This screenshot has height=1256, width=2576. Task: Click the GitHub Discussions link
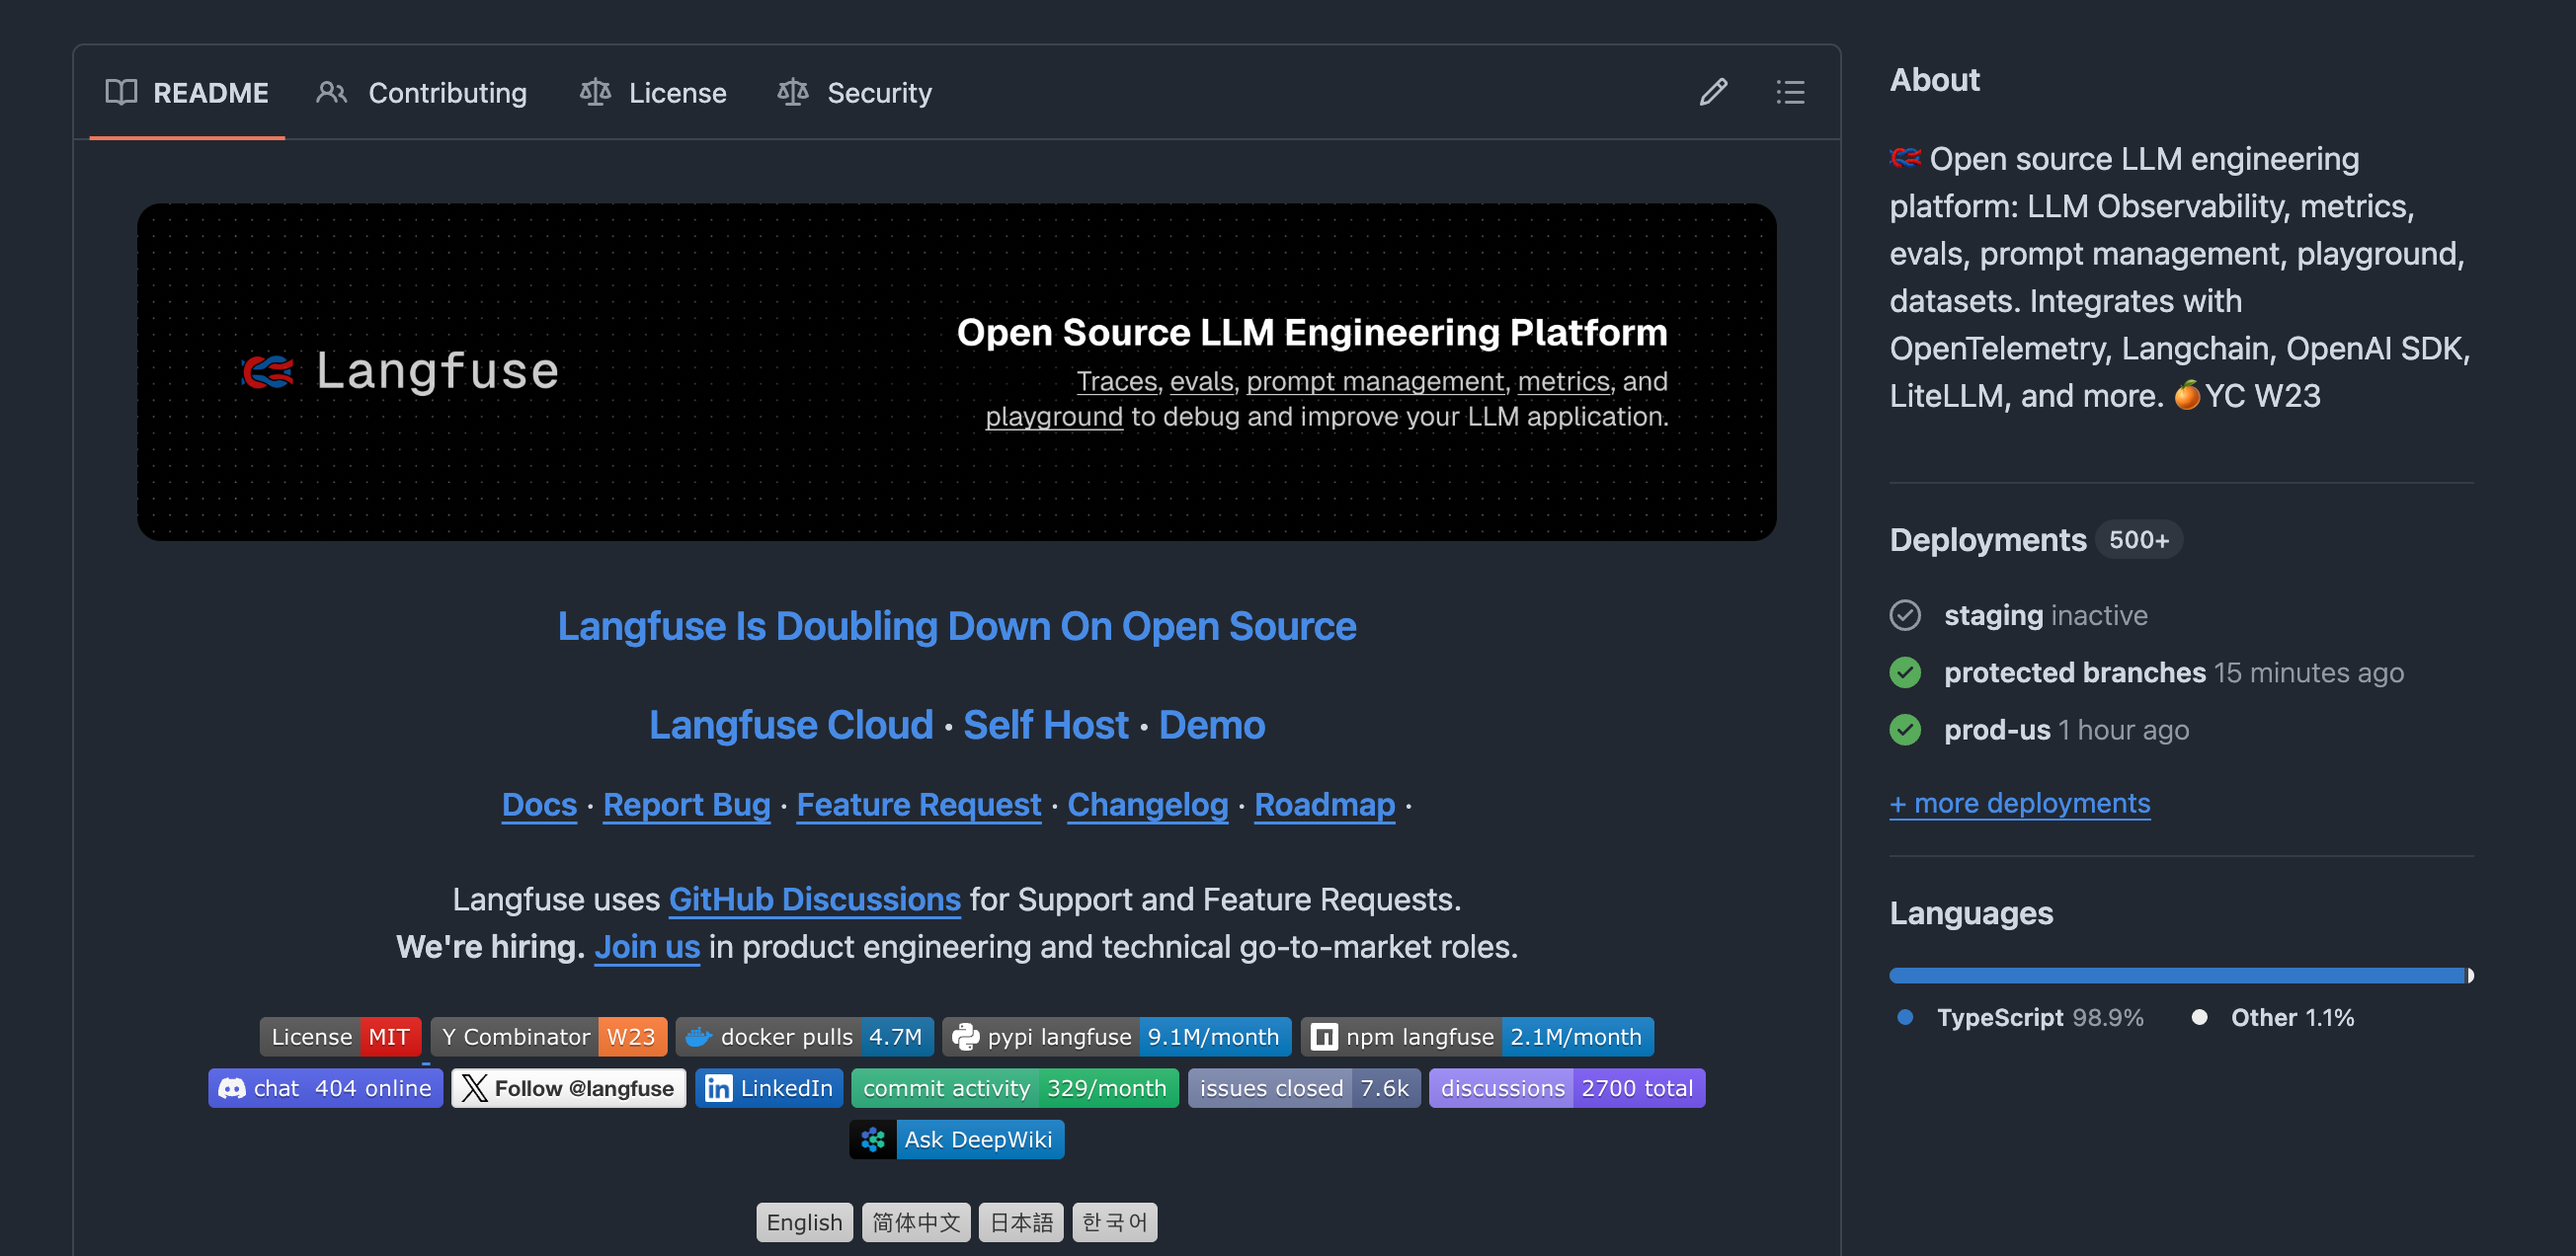(x=814, y=899)
